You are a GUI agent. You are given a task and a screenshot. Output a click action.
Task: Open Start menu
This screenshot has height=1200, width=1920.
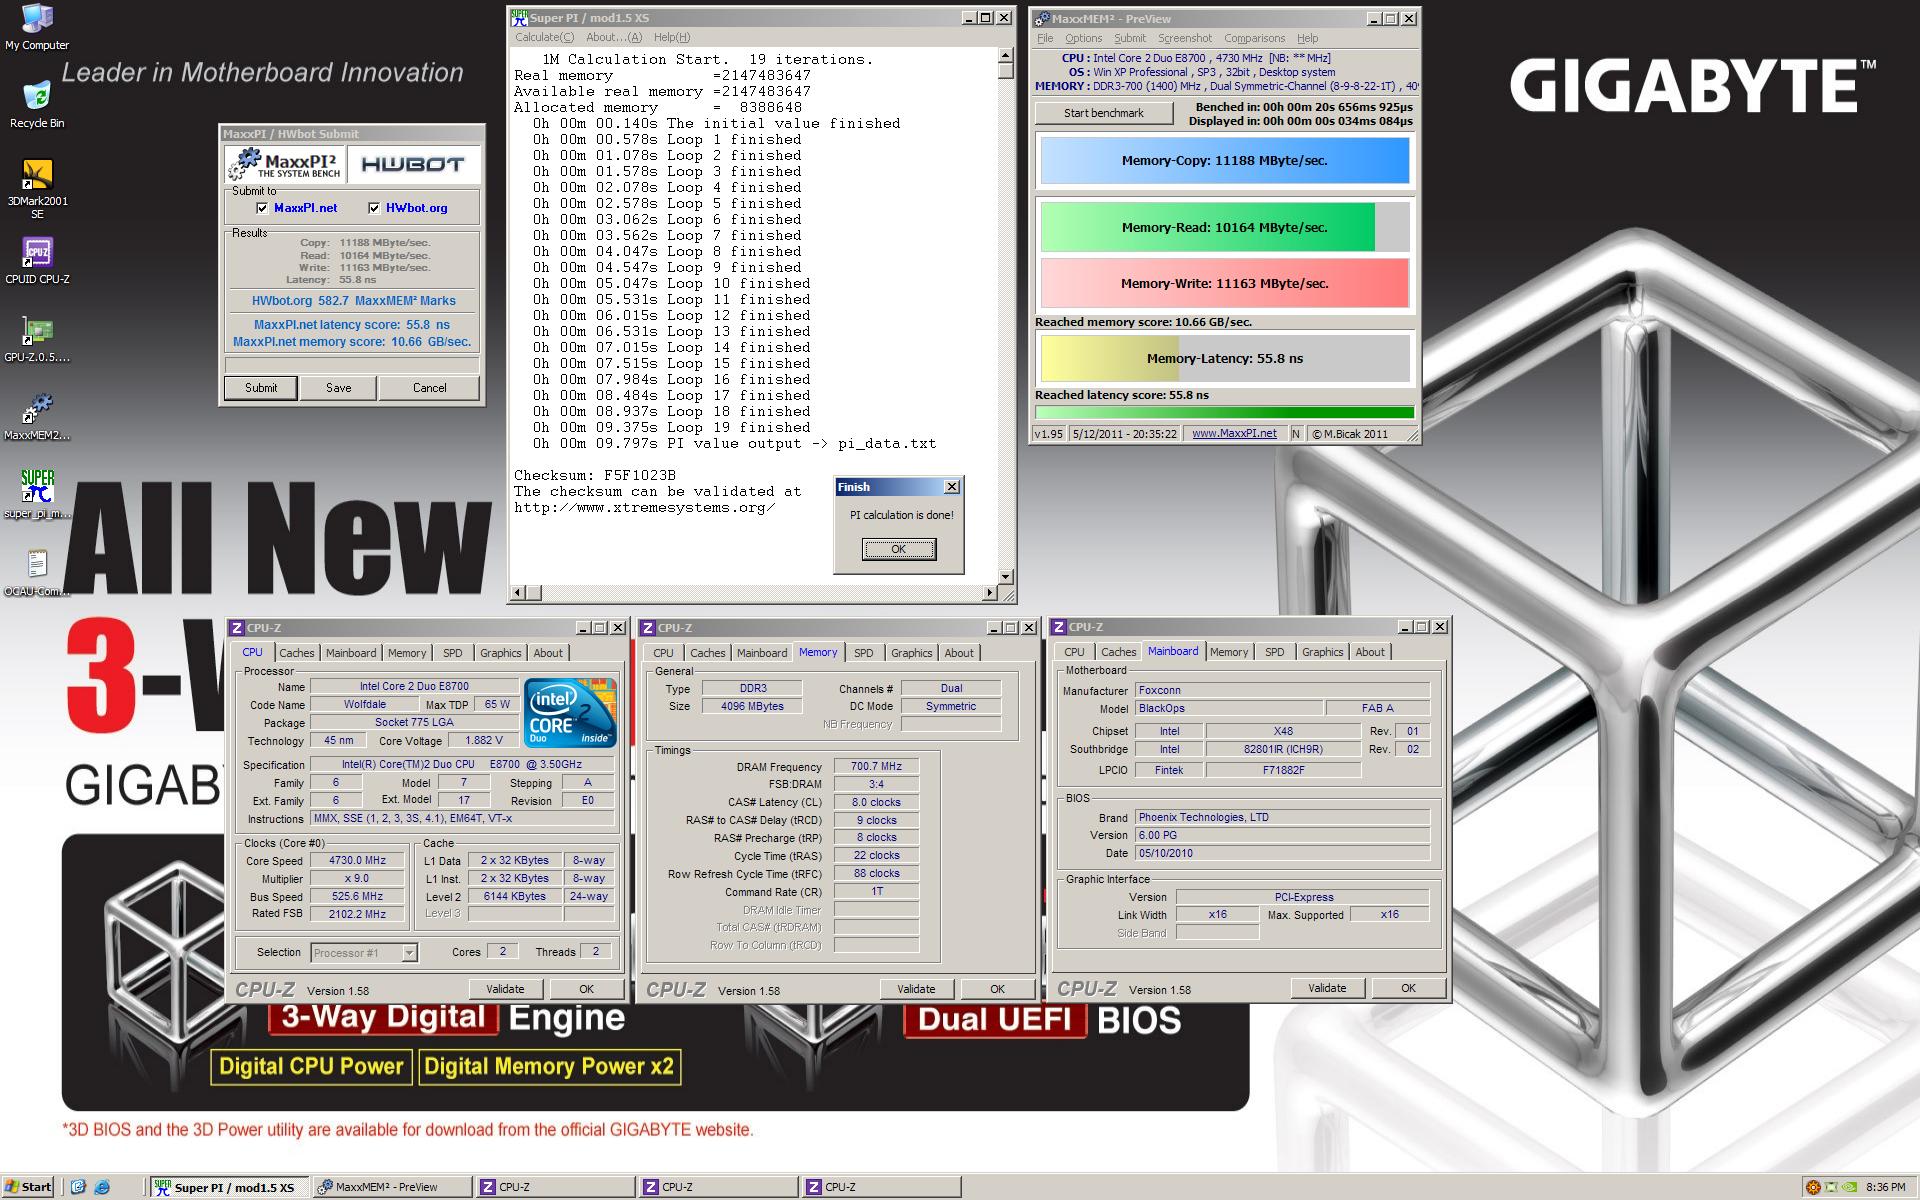[28, 1187]
